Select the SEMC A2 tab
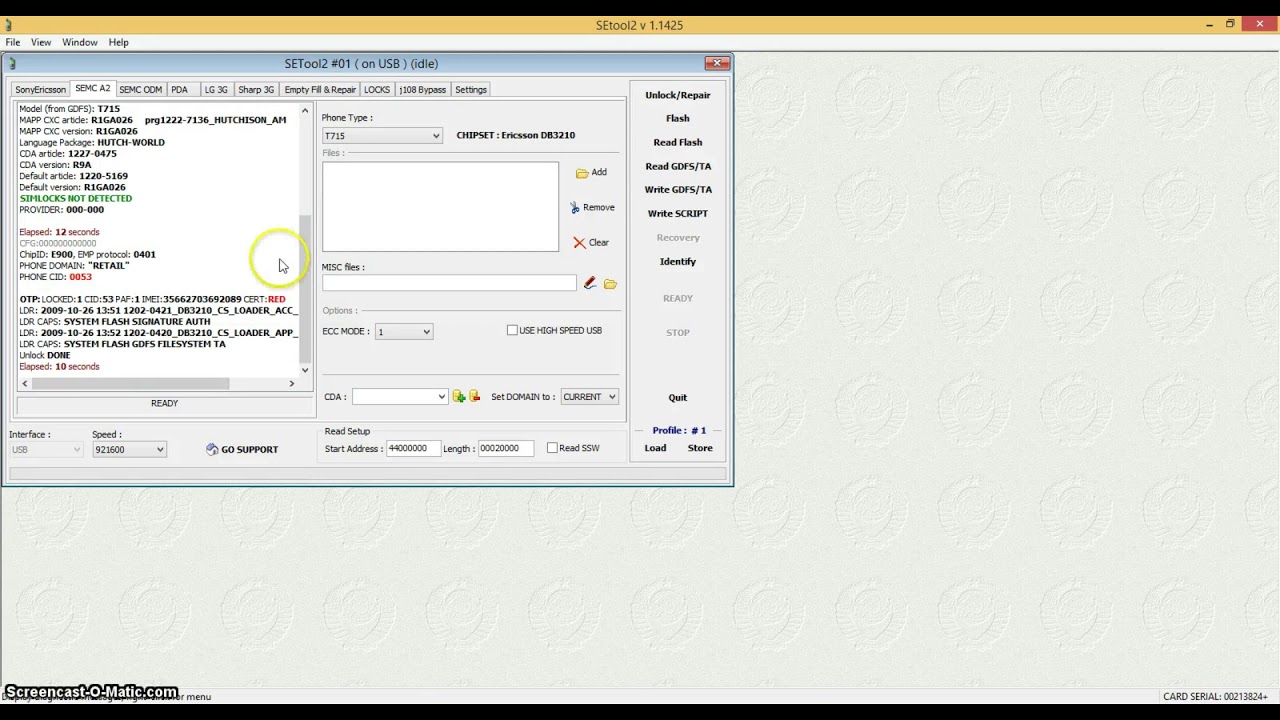 (92, 89)
